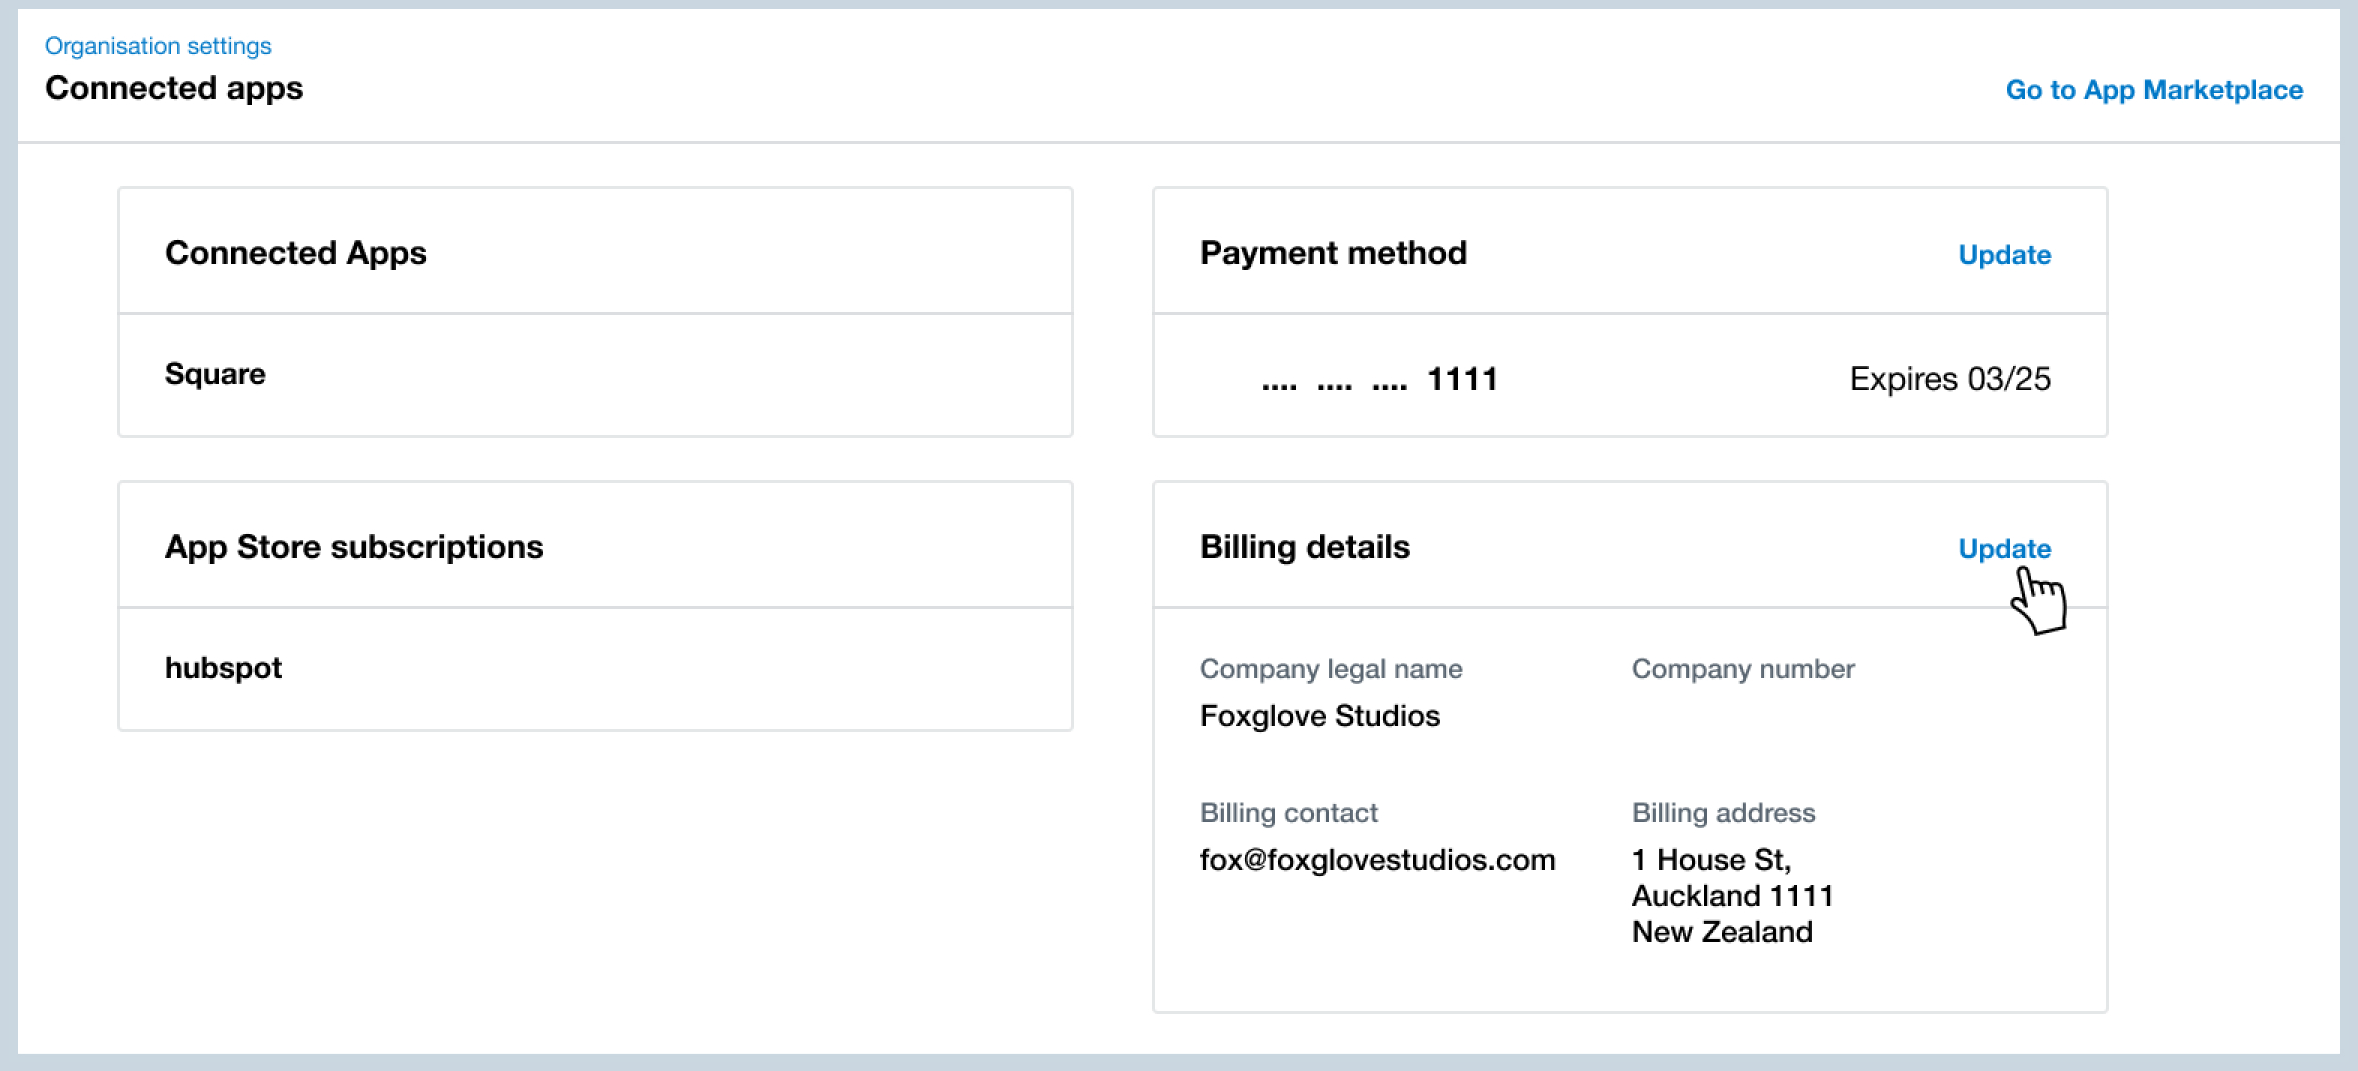Open Organisation settings link
The width and height of the screenshot is (2358, 1071).
point(157,45)
